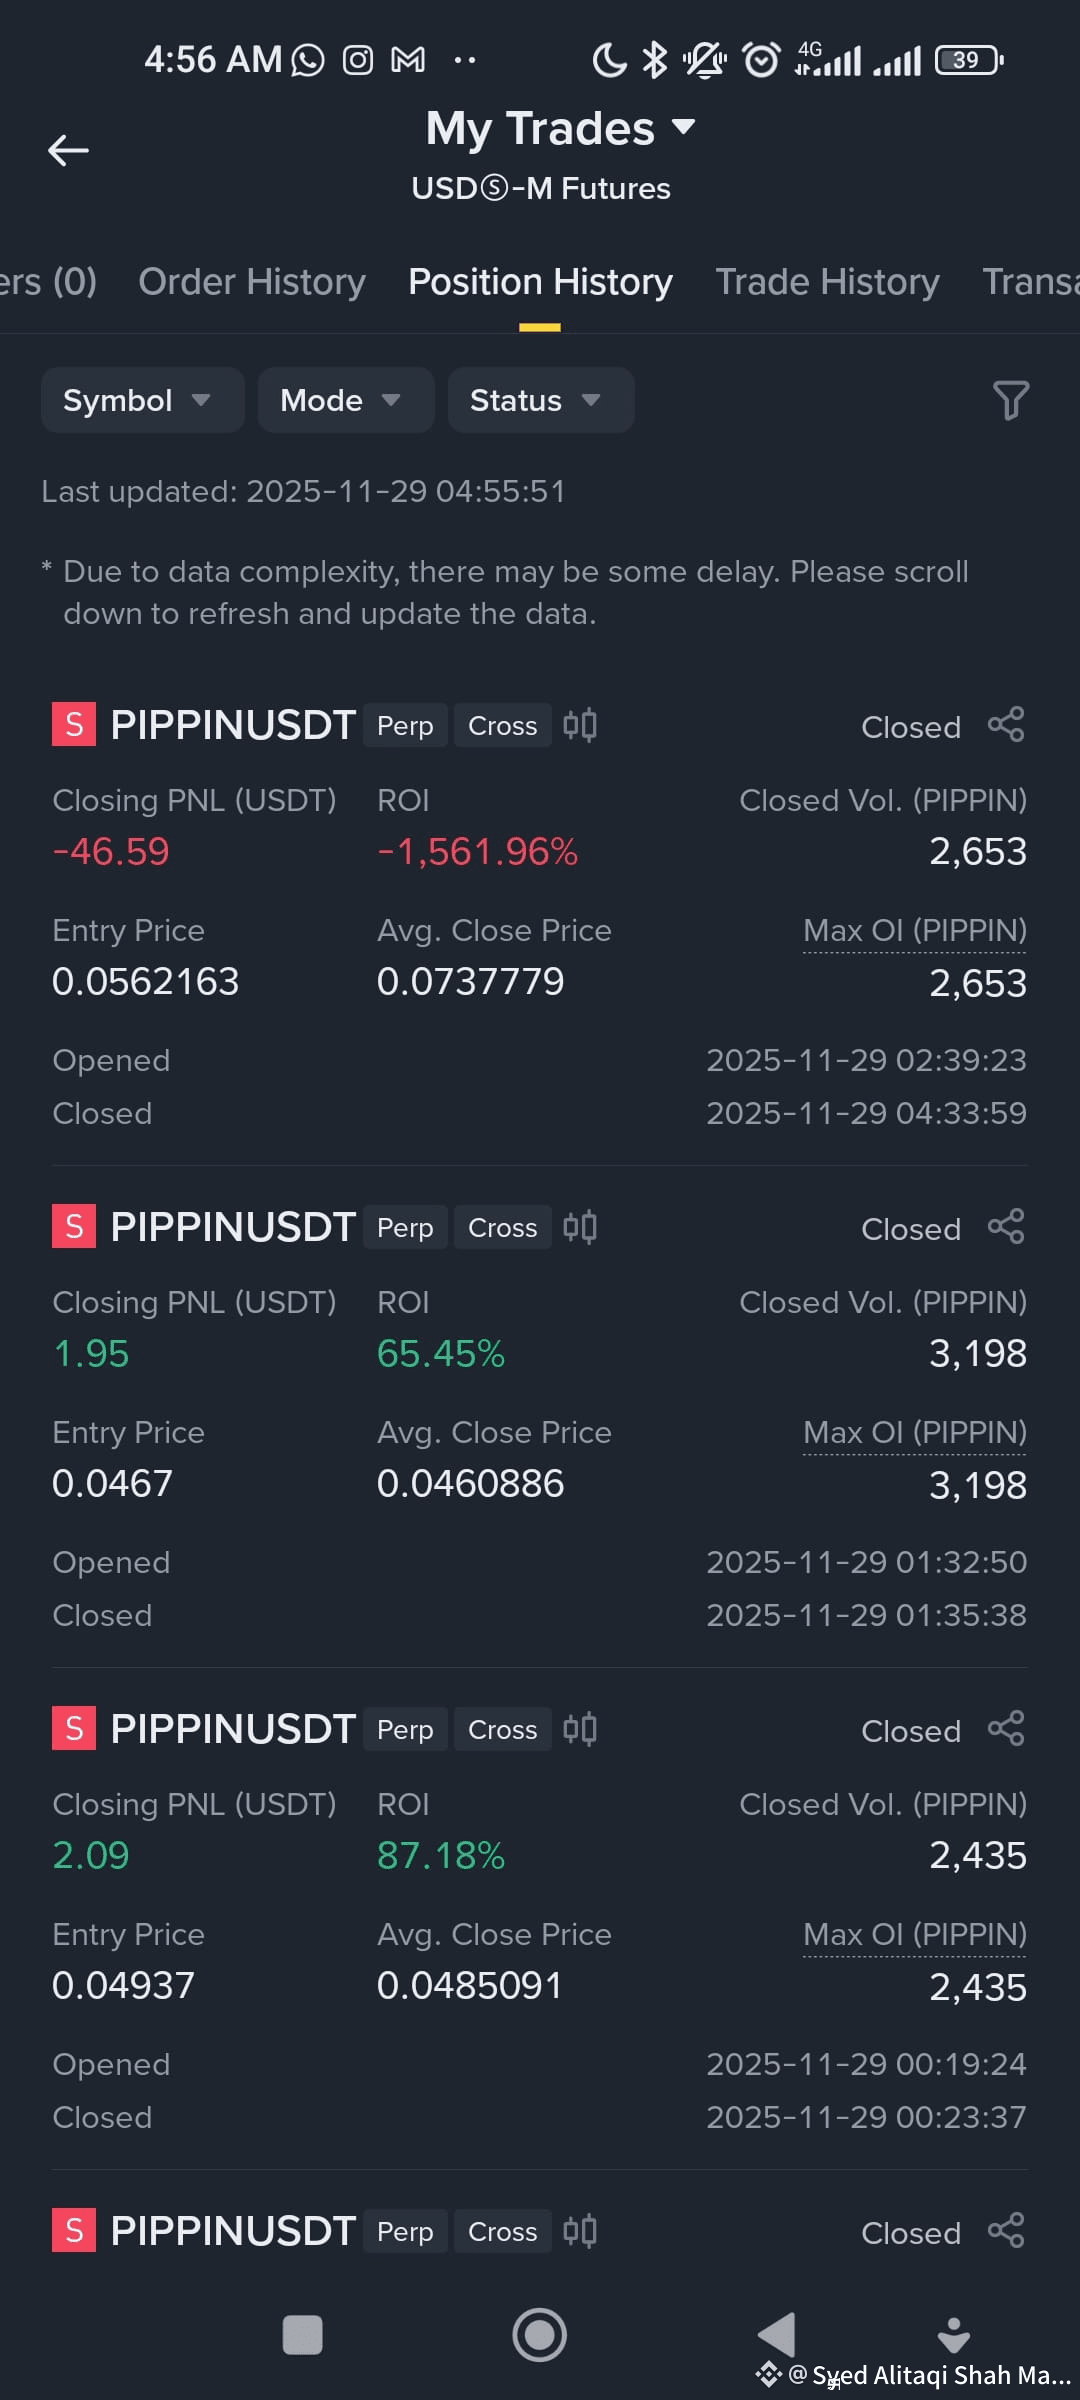Screen dimensions: 1080x2400
Task: Open the Mode filter dropdown
Action: click(x=346, y=400)
